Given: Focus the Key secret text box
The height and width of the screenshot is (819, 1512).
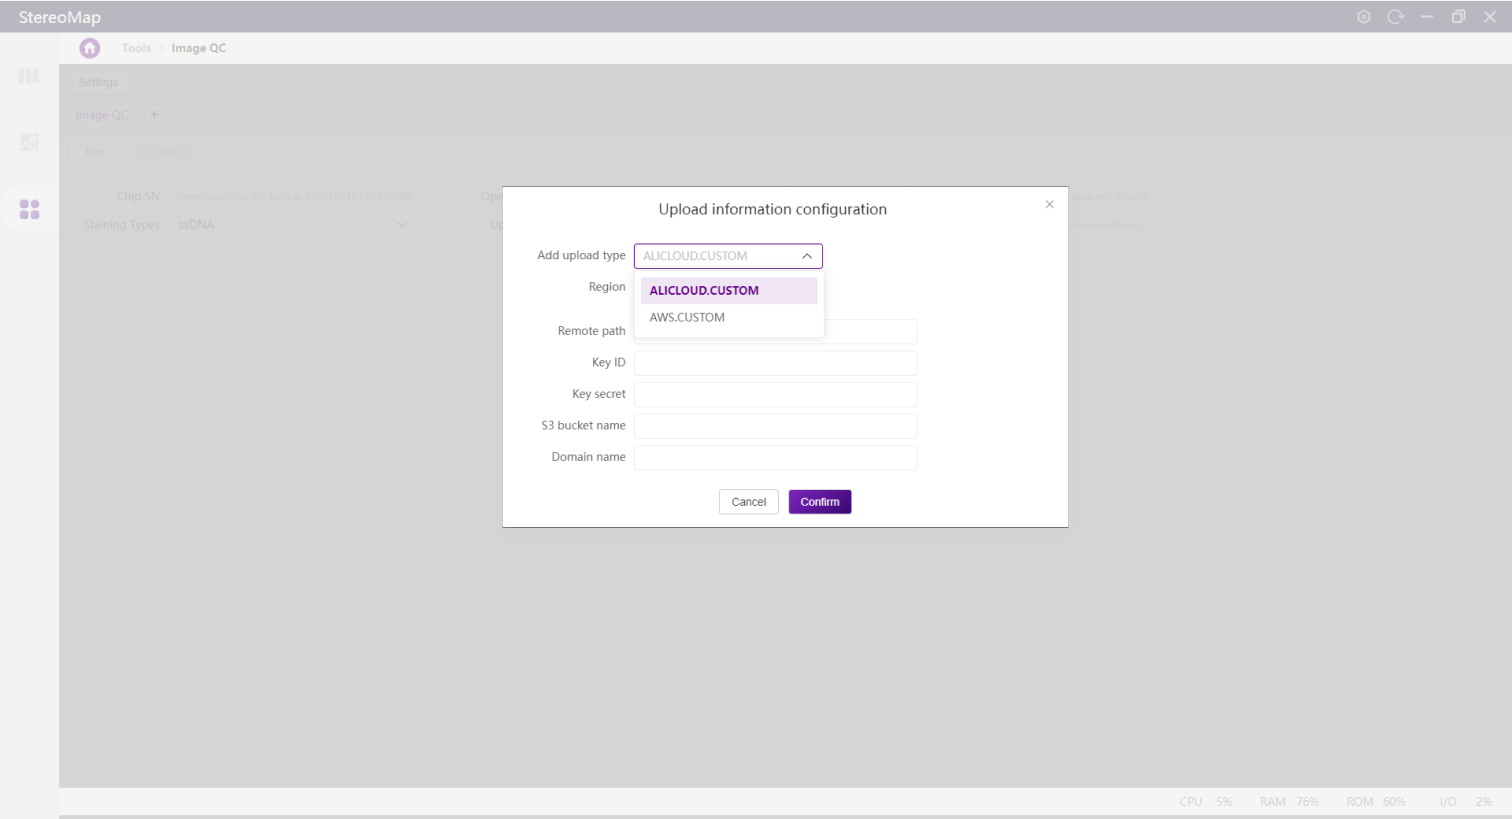Looking at the screenshot, I should point(775,394).
